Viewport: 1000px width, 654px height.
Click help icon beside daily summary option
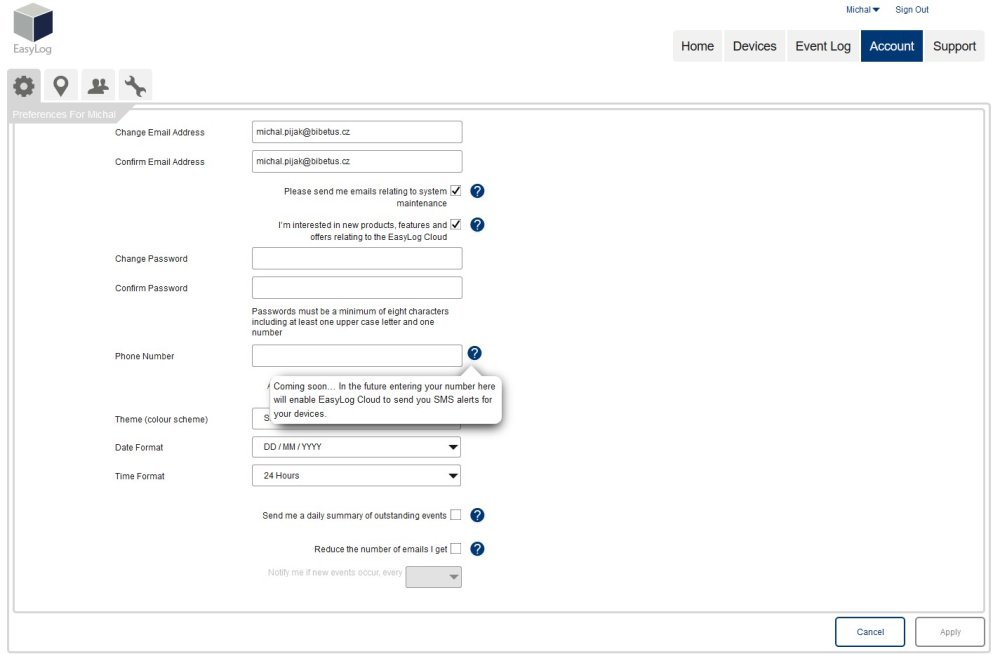click(477, 515)
